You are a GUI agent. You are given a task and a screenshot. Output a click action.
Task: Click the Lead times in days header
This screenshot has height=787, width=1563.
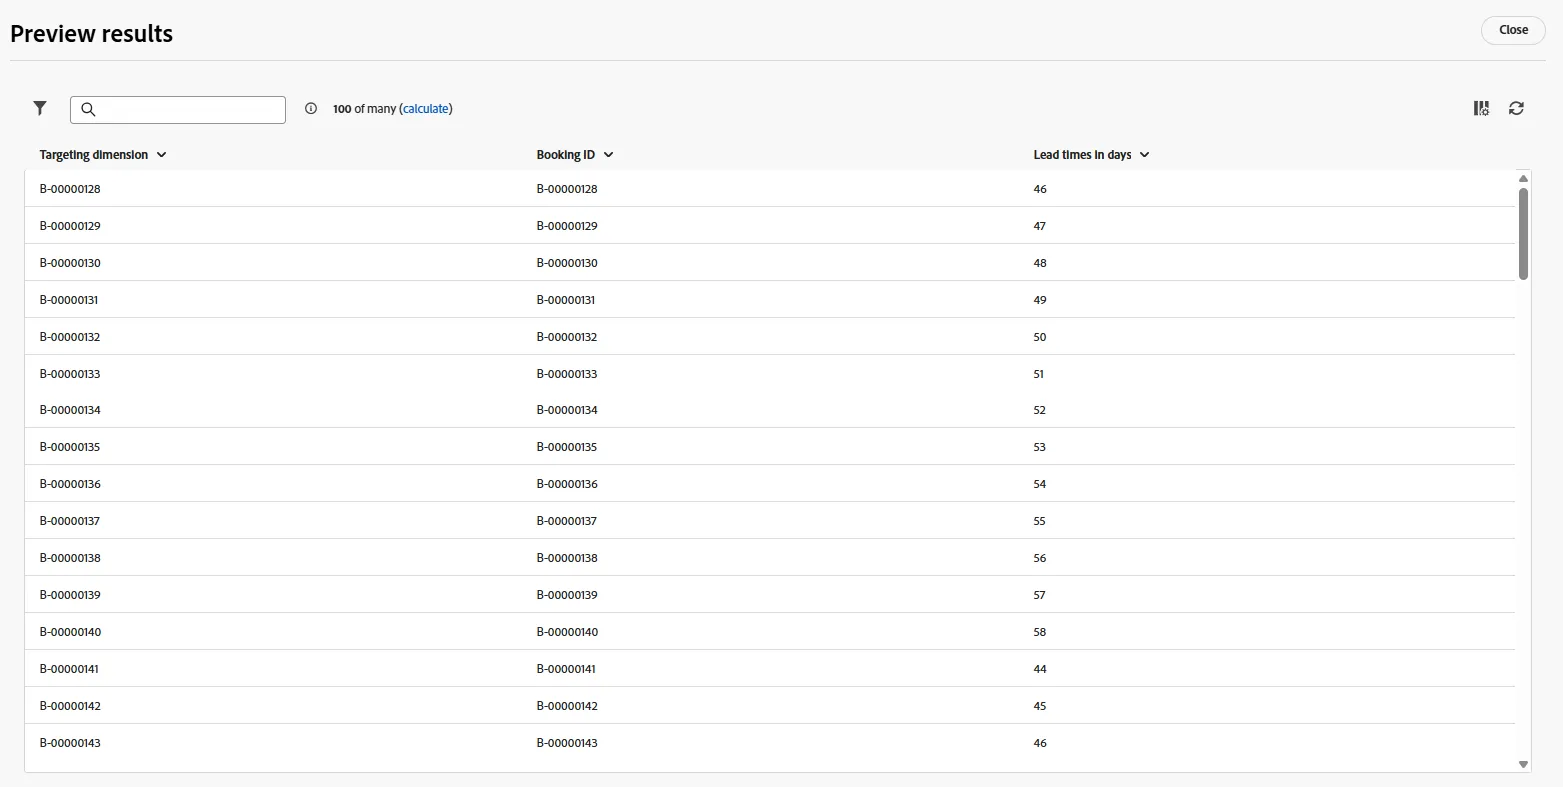(1083, 155)
